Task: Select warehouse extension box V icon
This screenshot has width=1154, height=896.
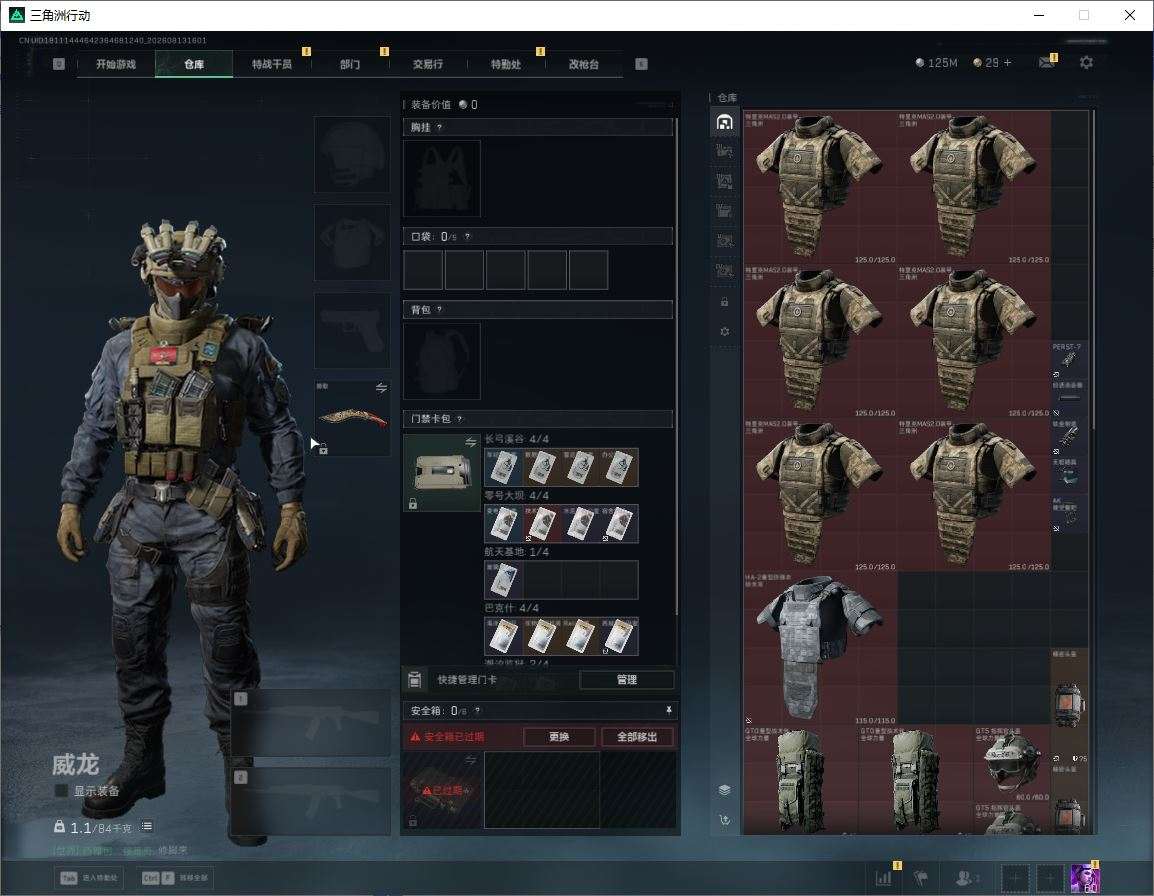Action: (724, 271)
